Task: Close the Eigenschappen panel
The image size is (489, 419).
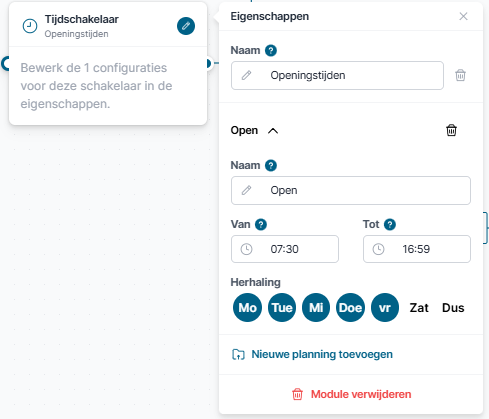Action: (x=463, y=16)
